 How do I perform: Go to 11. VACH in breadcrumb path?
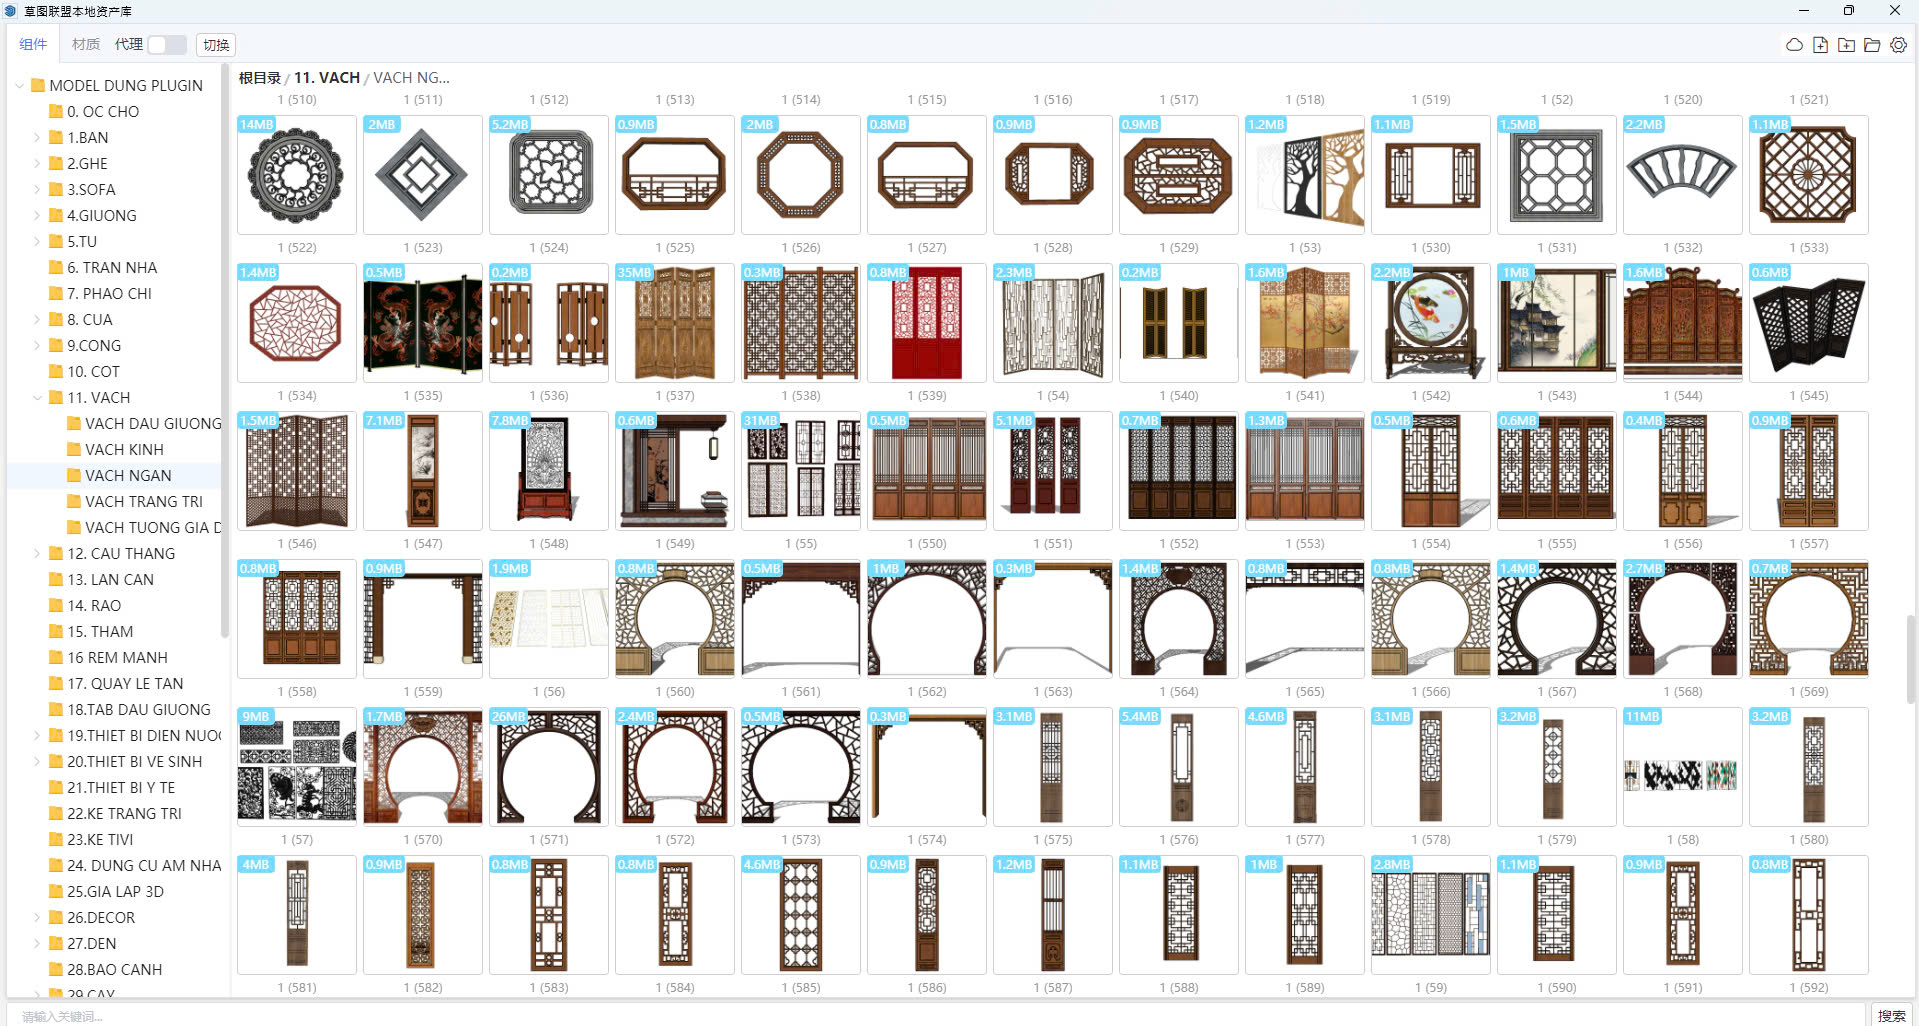tap(326, 78)
